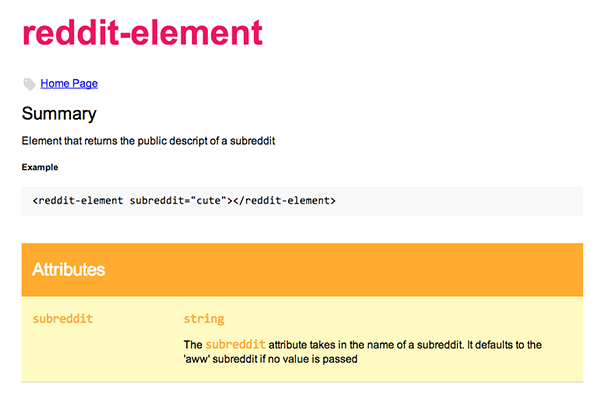This screenshot has width=600, height=410.
Task: Click the "cute" value in the code sample
Action: (x=209, y=201)
